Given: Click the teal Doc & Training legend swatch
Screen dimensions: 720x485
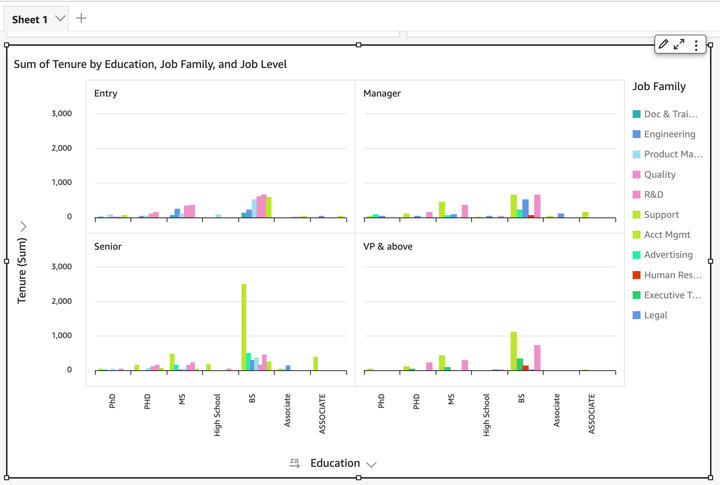Looking at the screenshot, I should (x=637, y=114).
